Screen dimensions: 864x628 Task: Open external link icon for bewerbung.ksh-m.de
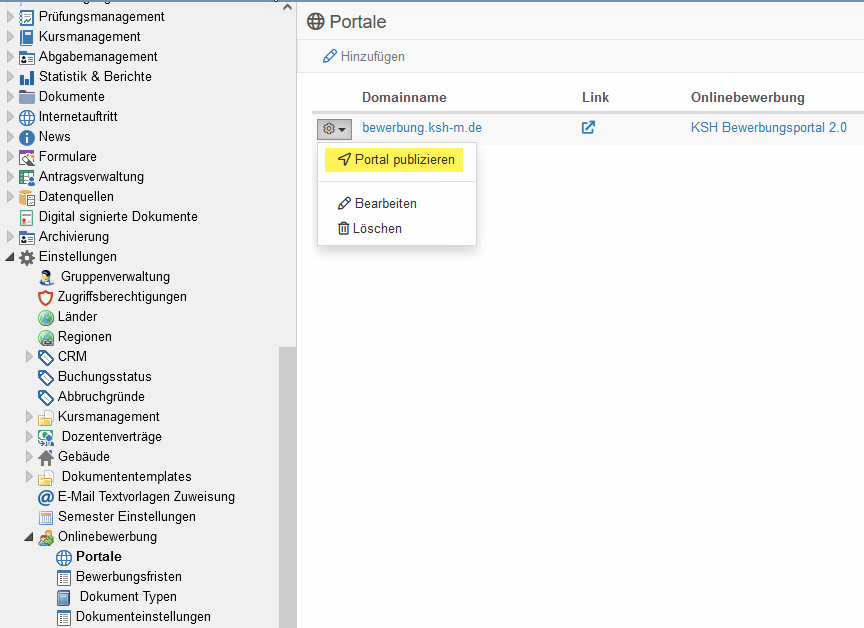tap(589, 128)
